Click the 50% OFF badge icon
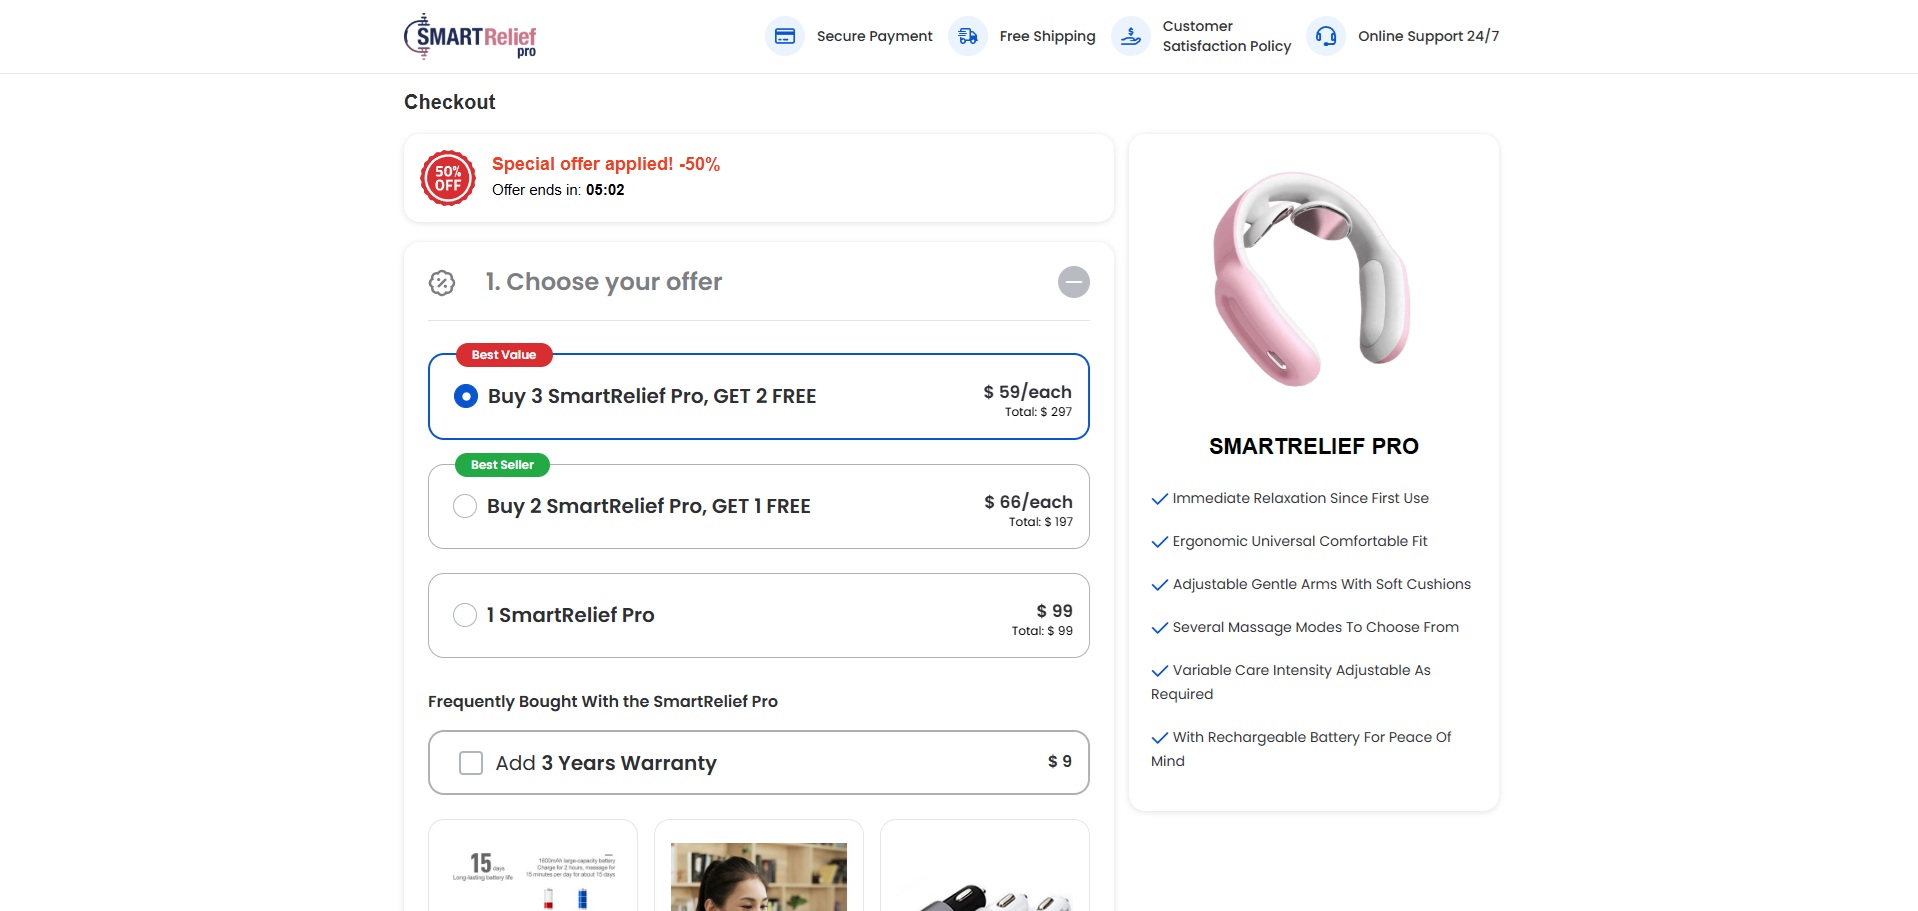Image resolution: width=1918 pixels, height=911 pixels. 448,178
